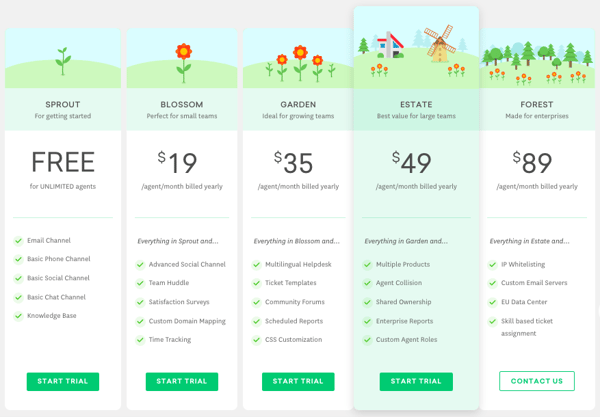Start trial for the Blossom plan

click(x=182, y=381)
